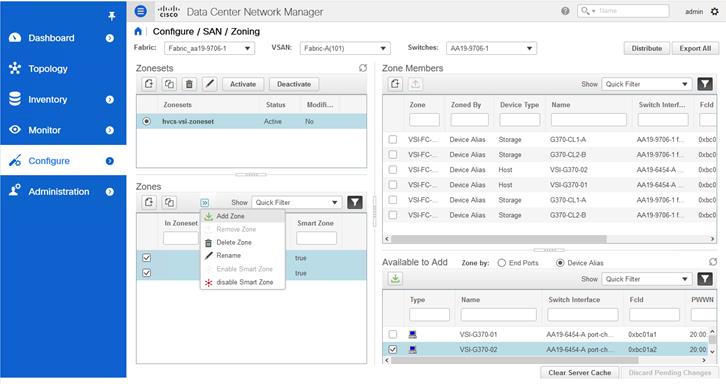Choose Rename from the menu

(243, 255)
